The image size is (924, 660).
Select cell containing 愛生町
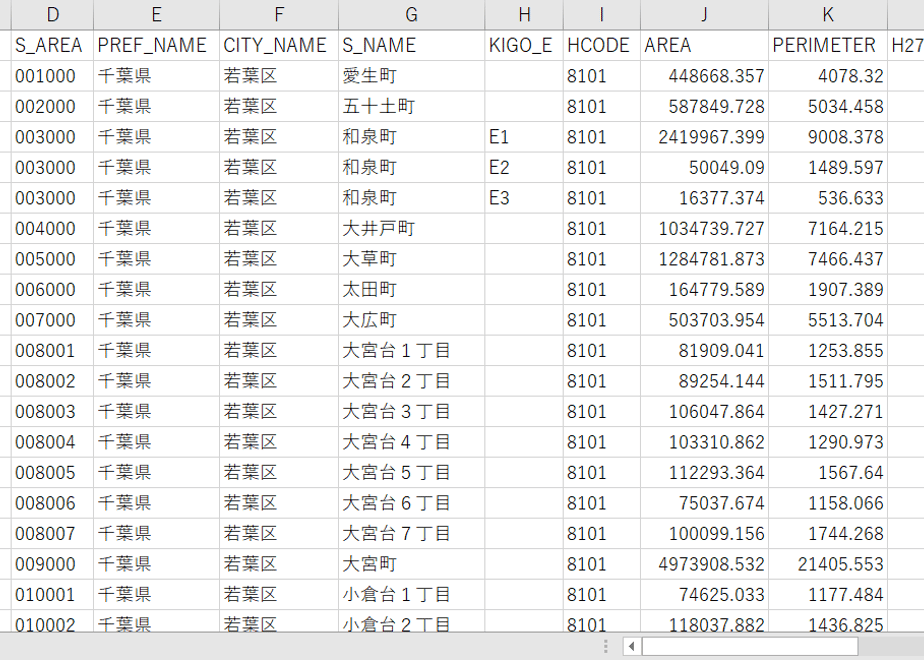pyautogui.click(x=411, y=76)
